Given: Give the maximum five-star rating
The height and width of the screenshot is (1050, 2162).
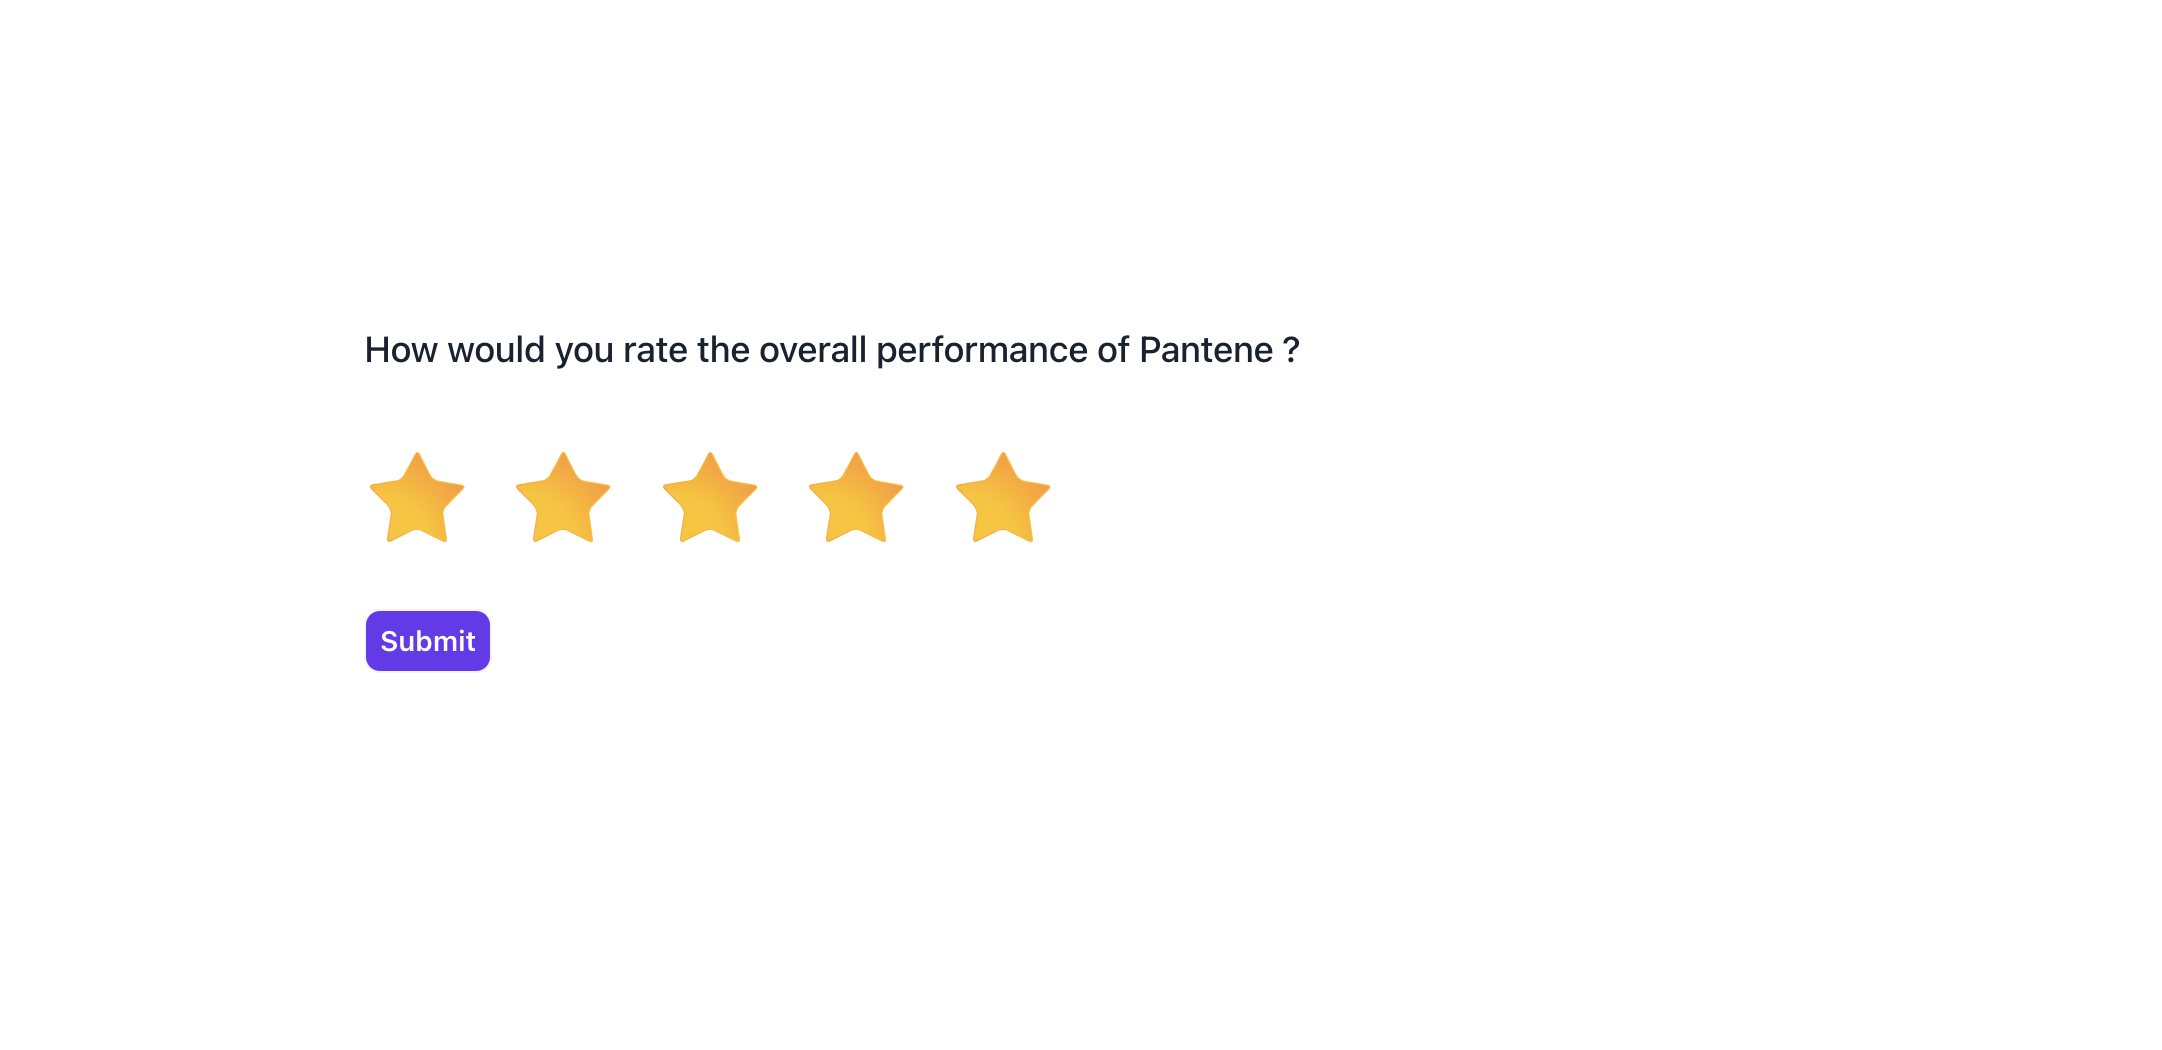Looking at the screenshot, I should click(x=1003, y=499).
